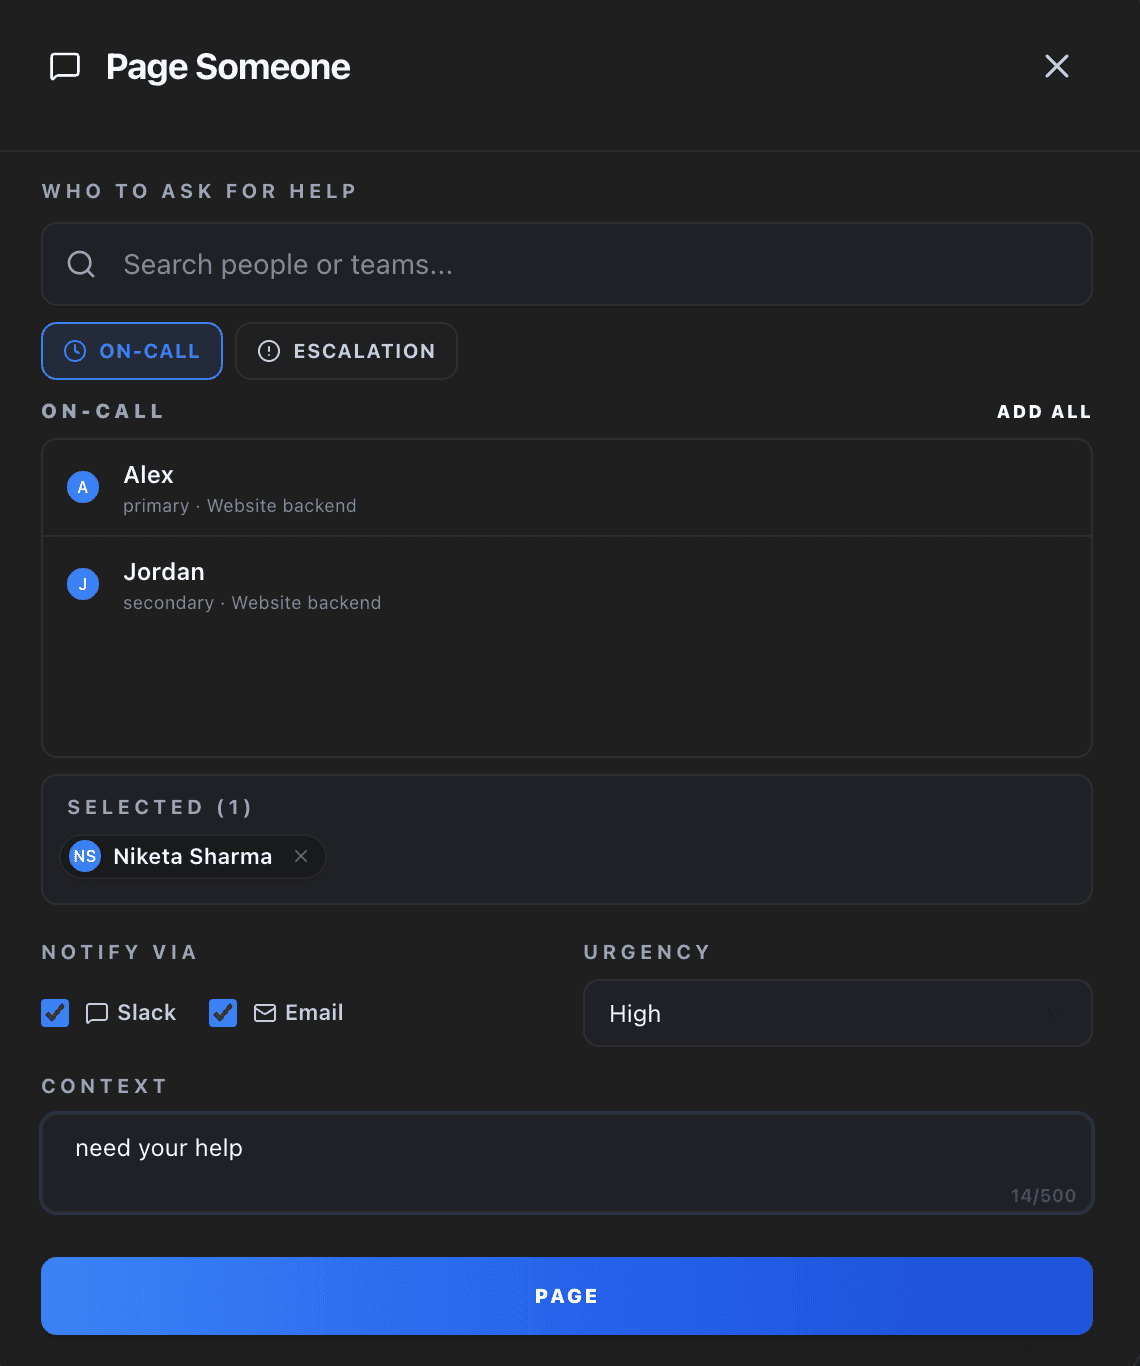This screenshot has height=1366, width=1140.
Task: Uncheck the Slack notification checkbox
Action: [55, 1012]
